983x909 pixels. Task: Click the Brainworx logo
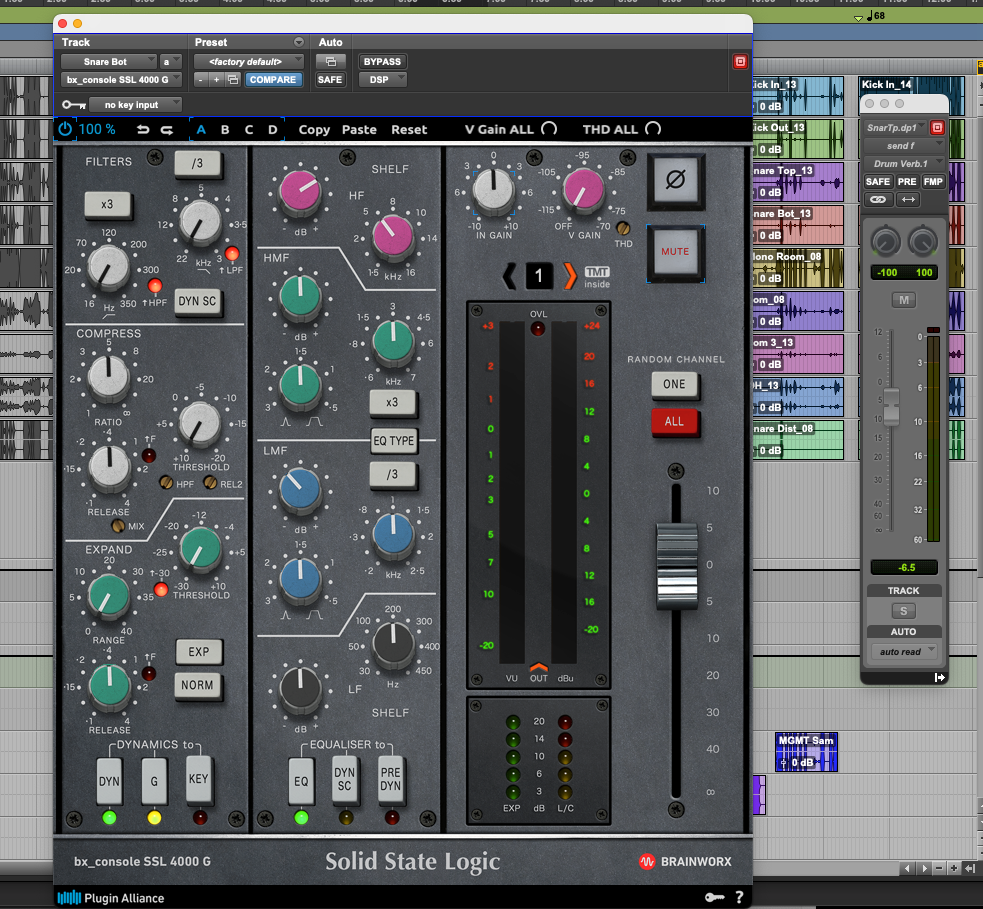[x=685, y=861]
